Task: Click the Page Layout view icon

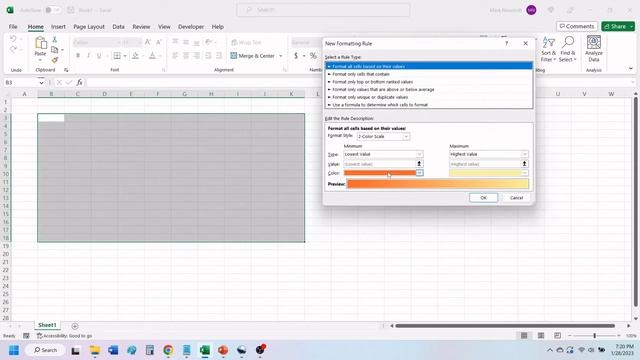Action: click(541, 336)
